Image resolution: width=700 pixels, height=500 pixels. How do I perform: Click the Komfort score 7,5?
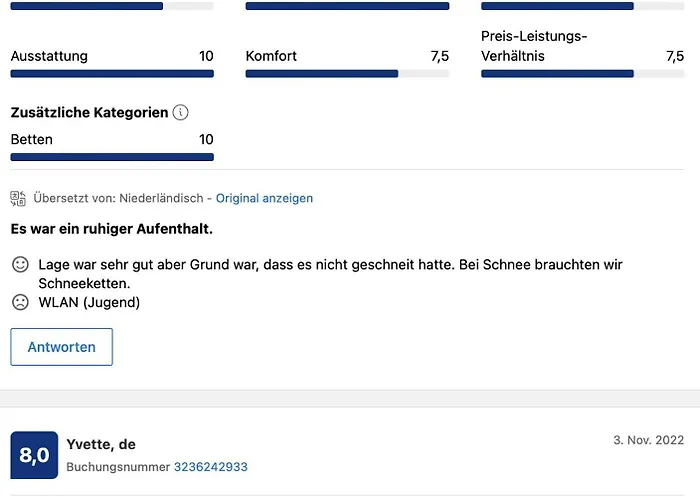439,56
